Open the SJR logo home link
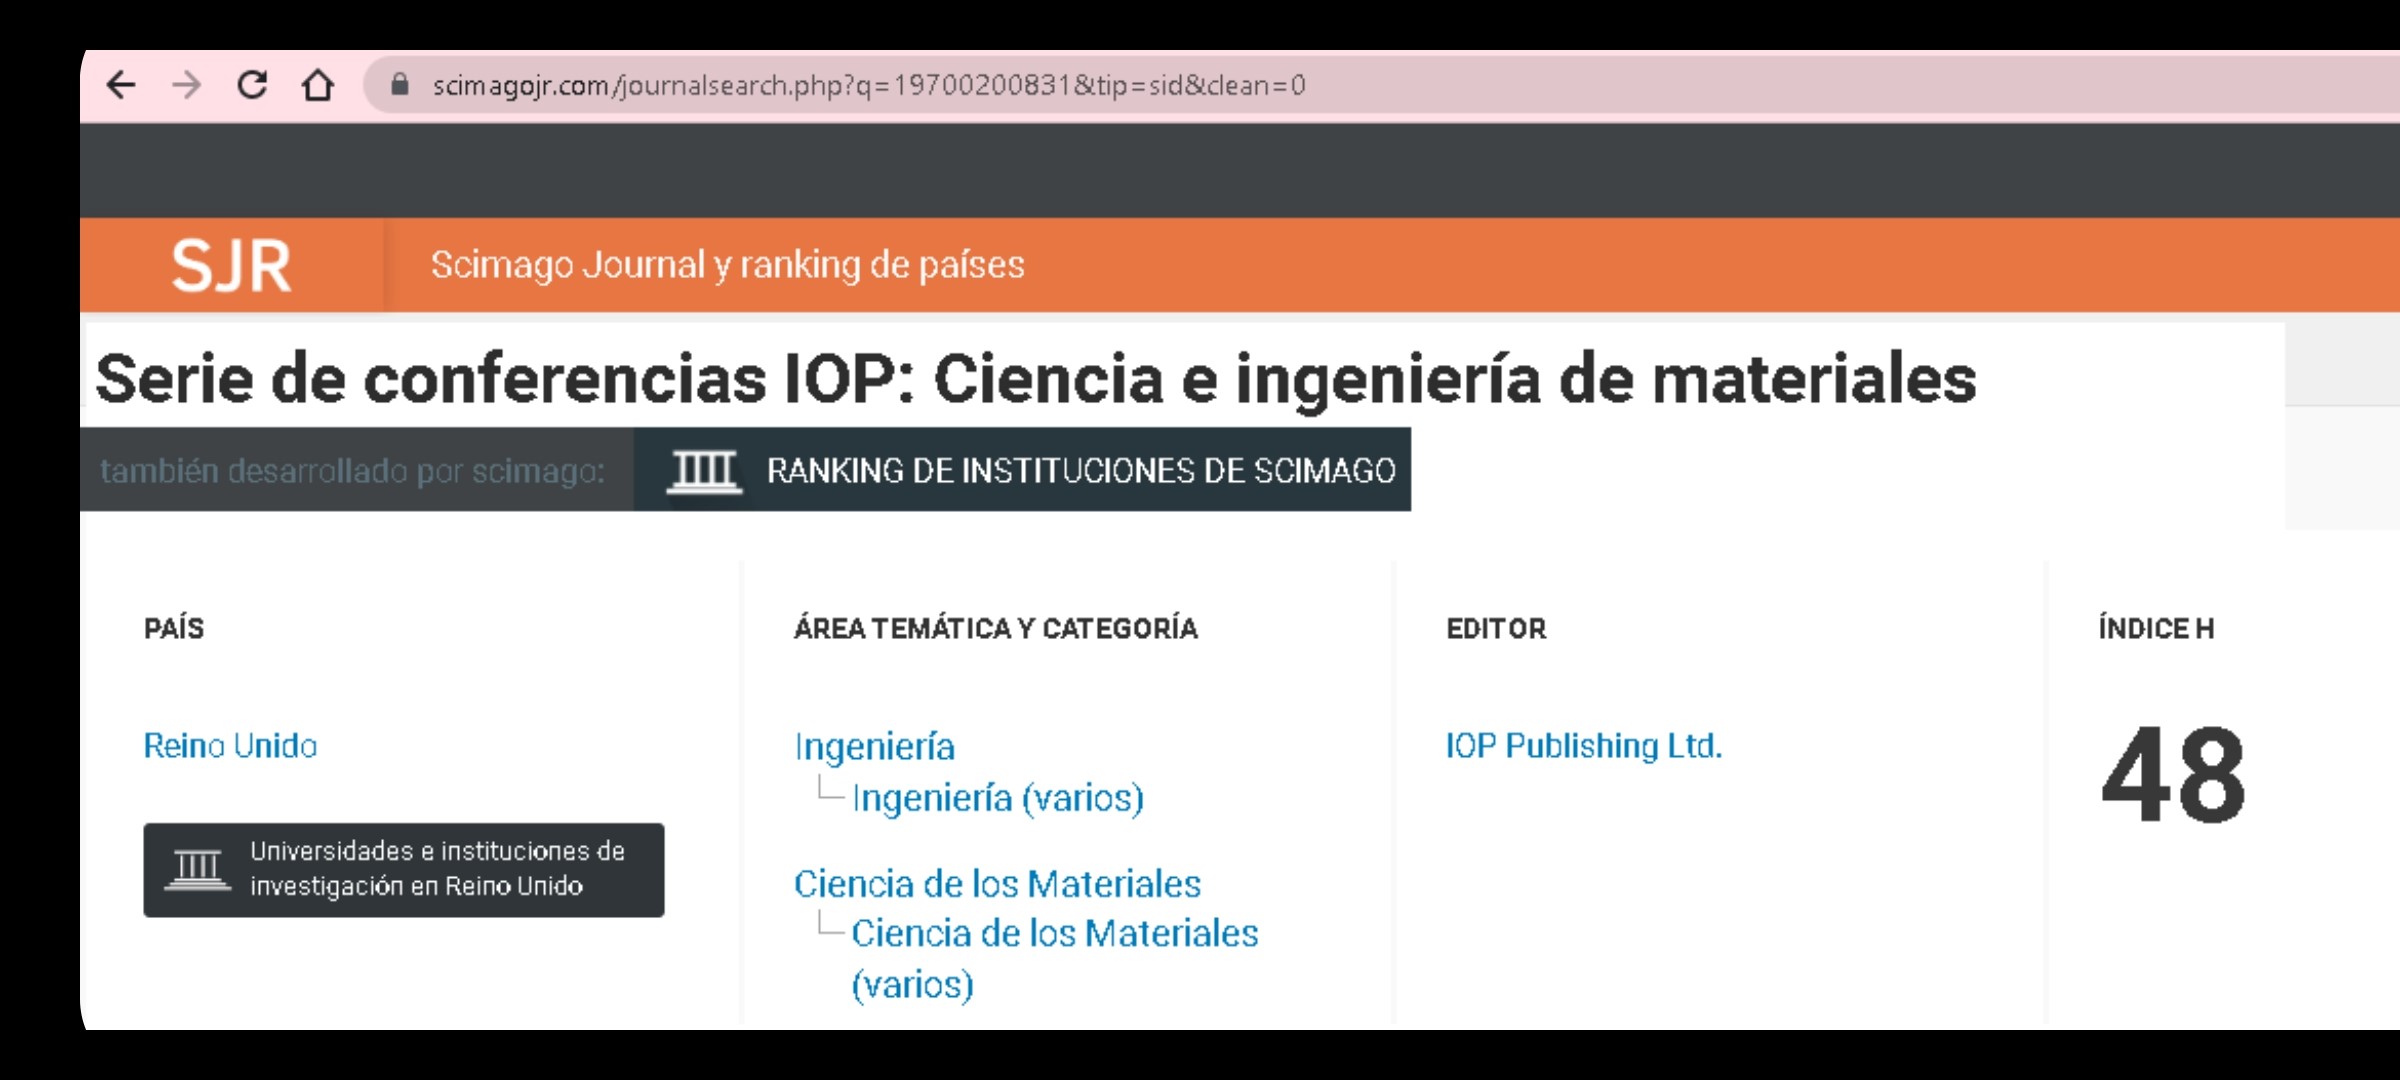Screen dimensions: 2400x1080 click(231, 266)
